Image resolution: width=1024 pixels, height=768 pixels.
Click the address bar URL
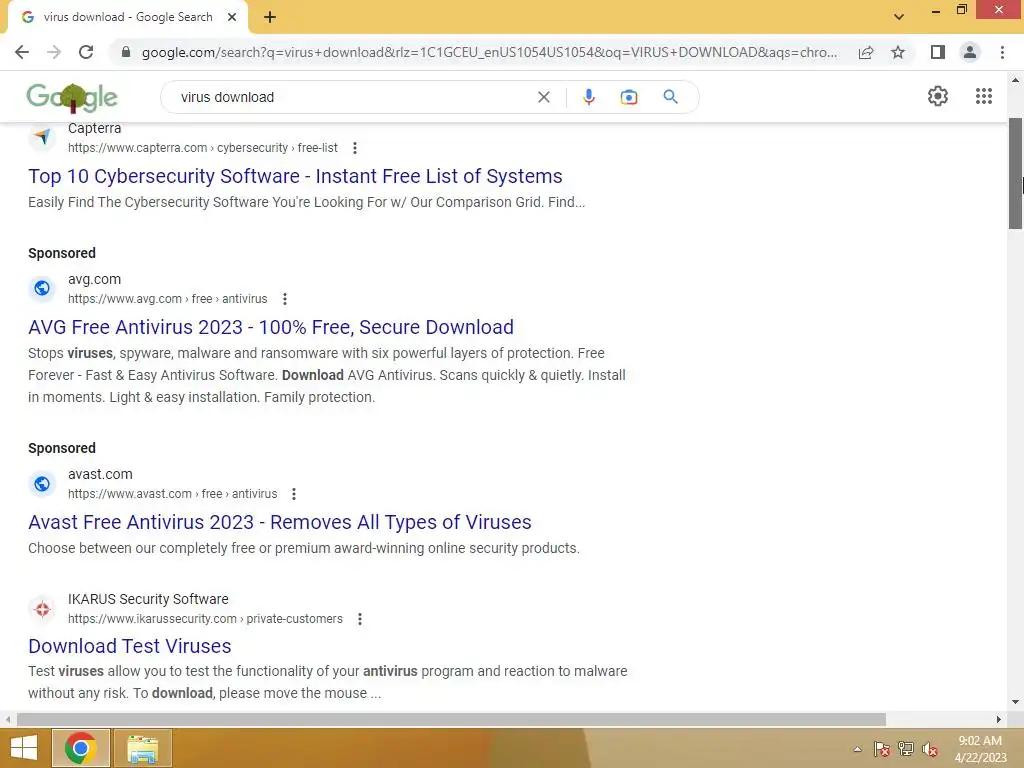pyautogui.click(x=489, y=52)
